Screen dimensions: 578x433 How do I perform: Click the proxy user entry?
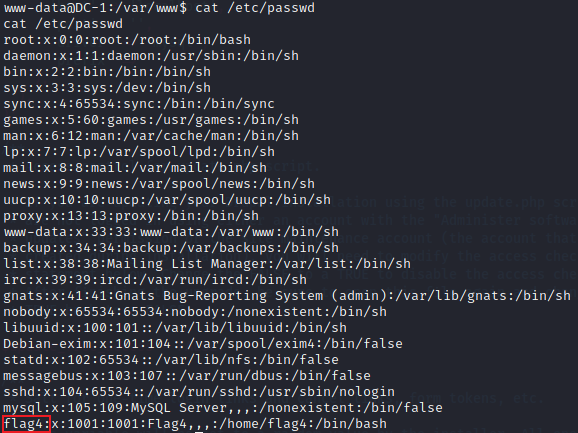[x=131, y=216]
